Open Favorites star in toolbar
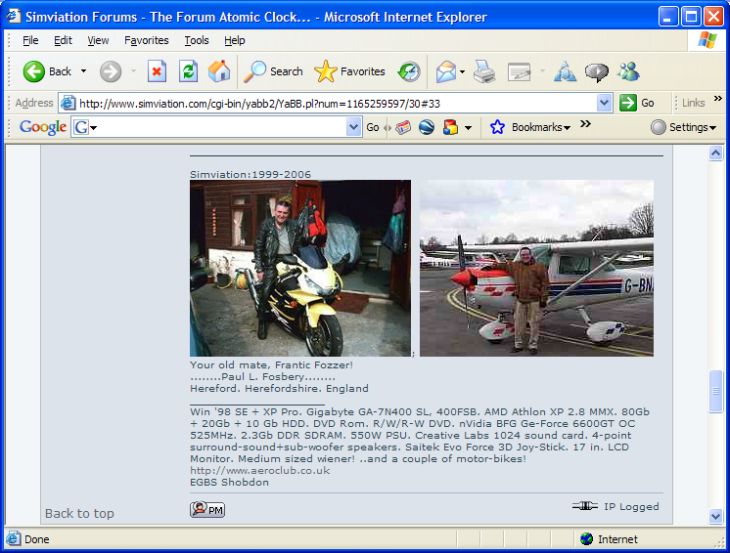Viewport: 730px width, 553px height. (x=350, y=72)
